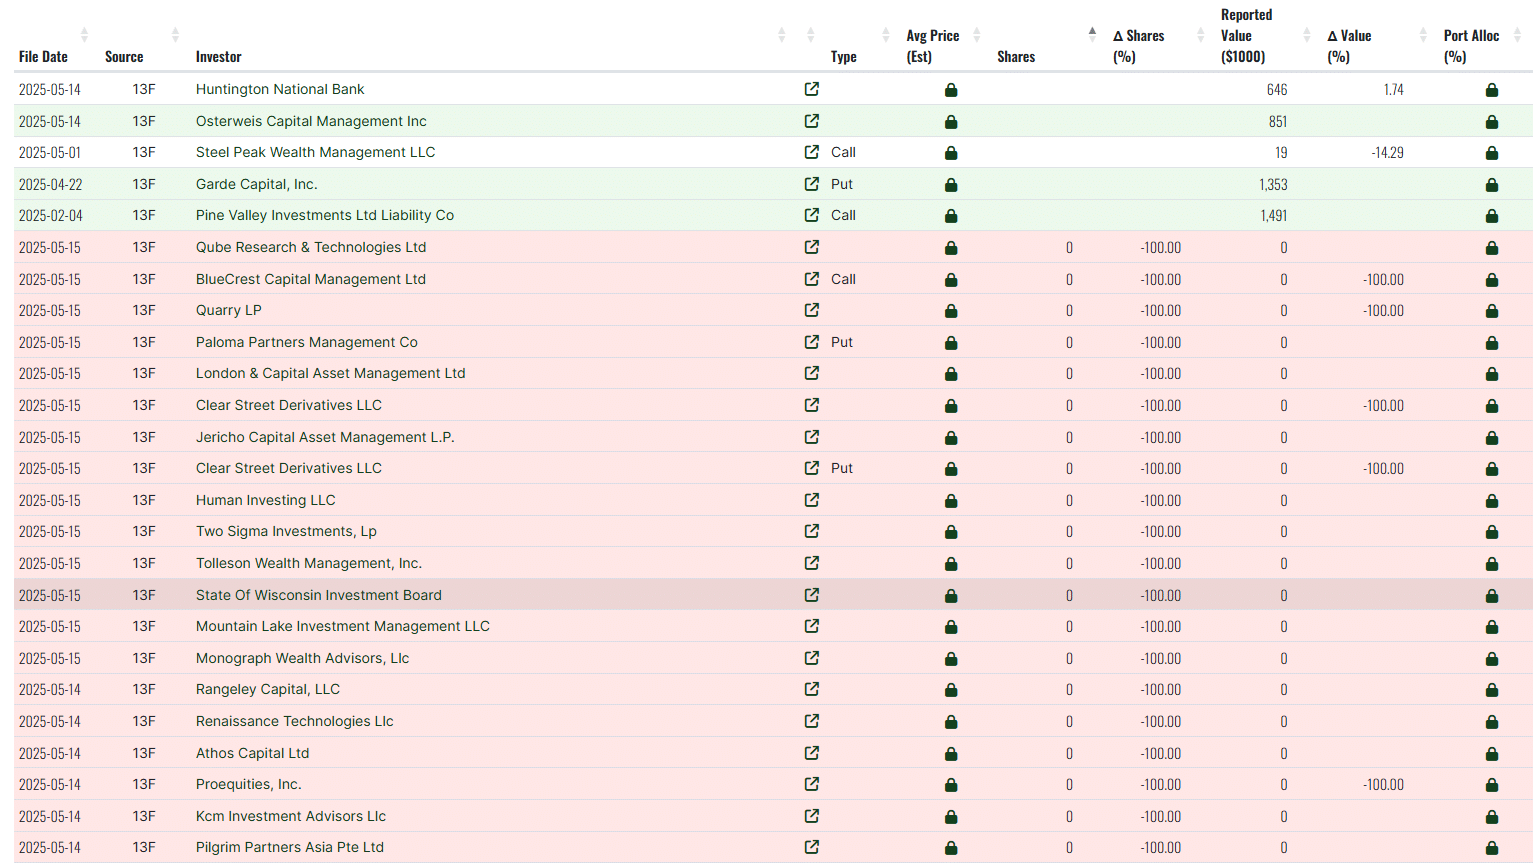Viewport: 1538px width, 863px height.
Task: Open Kcm Investment Advisors Llc link
Action: point(291,816)
